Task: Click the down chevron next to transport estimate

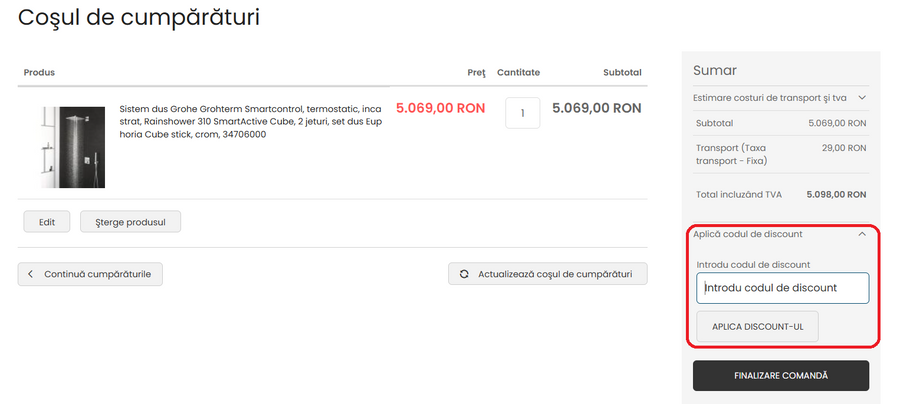Action: 861,98
